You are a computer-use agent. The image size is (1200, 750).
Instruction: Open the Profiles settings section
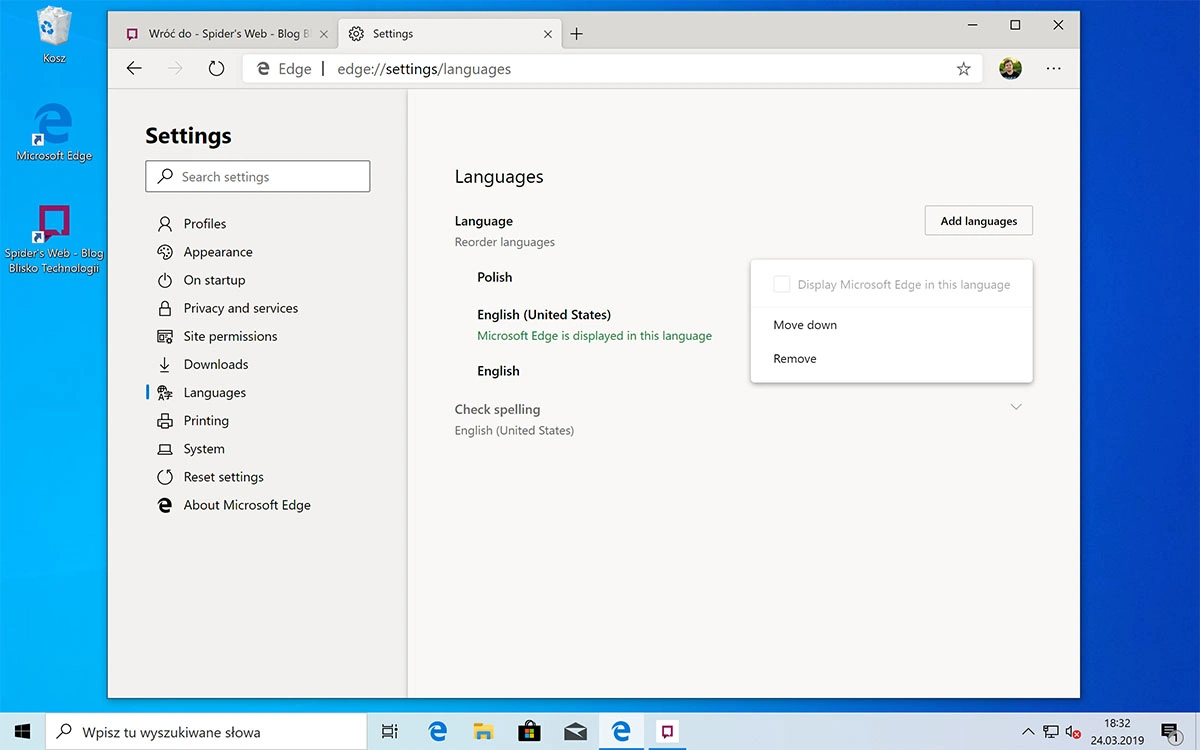[x=205, y=224]
